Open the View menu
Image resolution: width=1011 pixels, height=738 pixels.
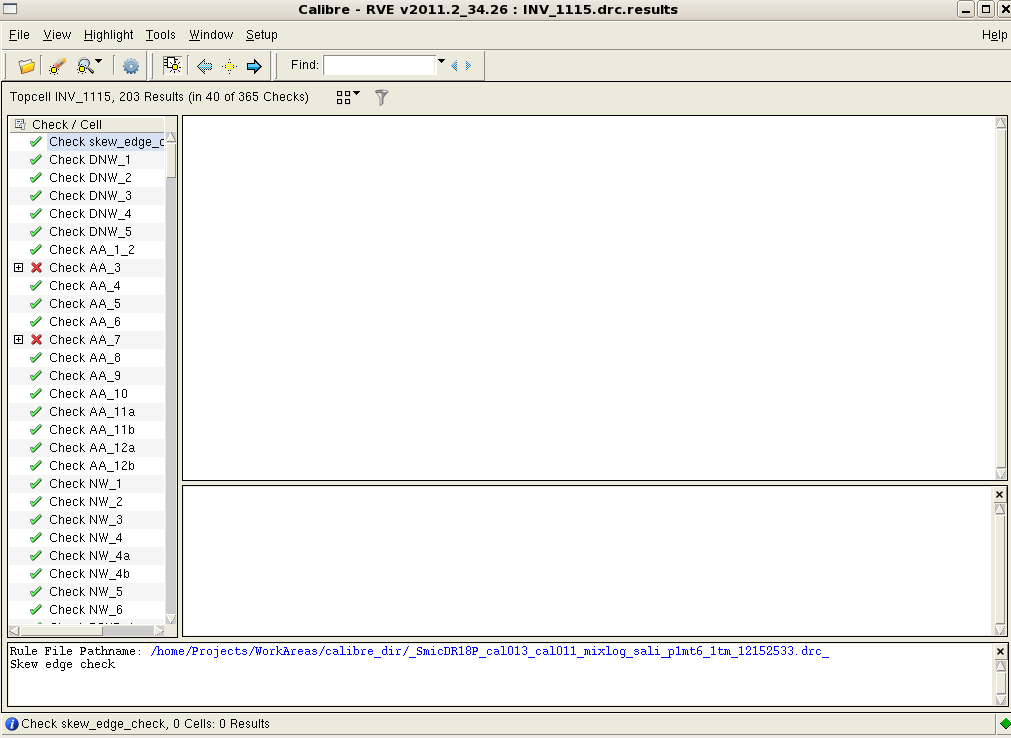[57, 35]
